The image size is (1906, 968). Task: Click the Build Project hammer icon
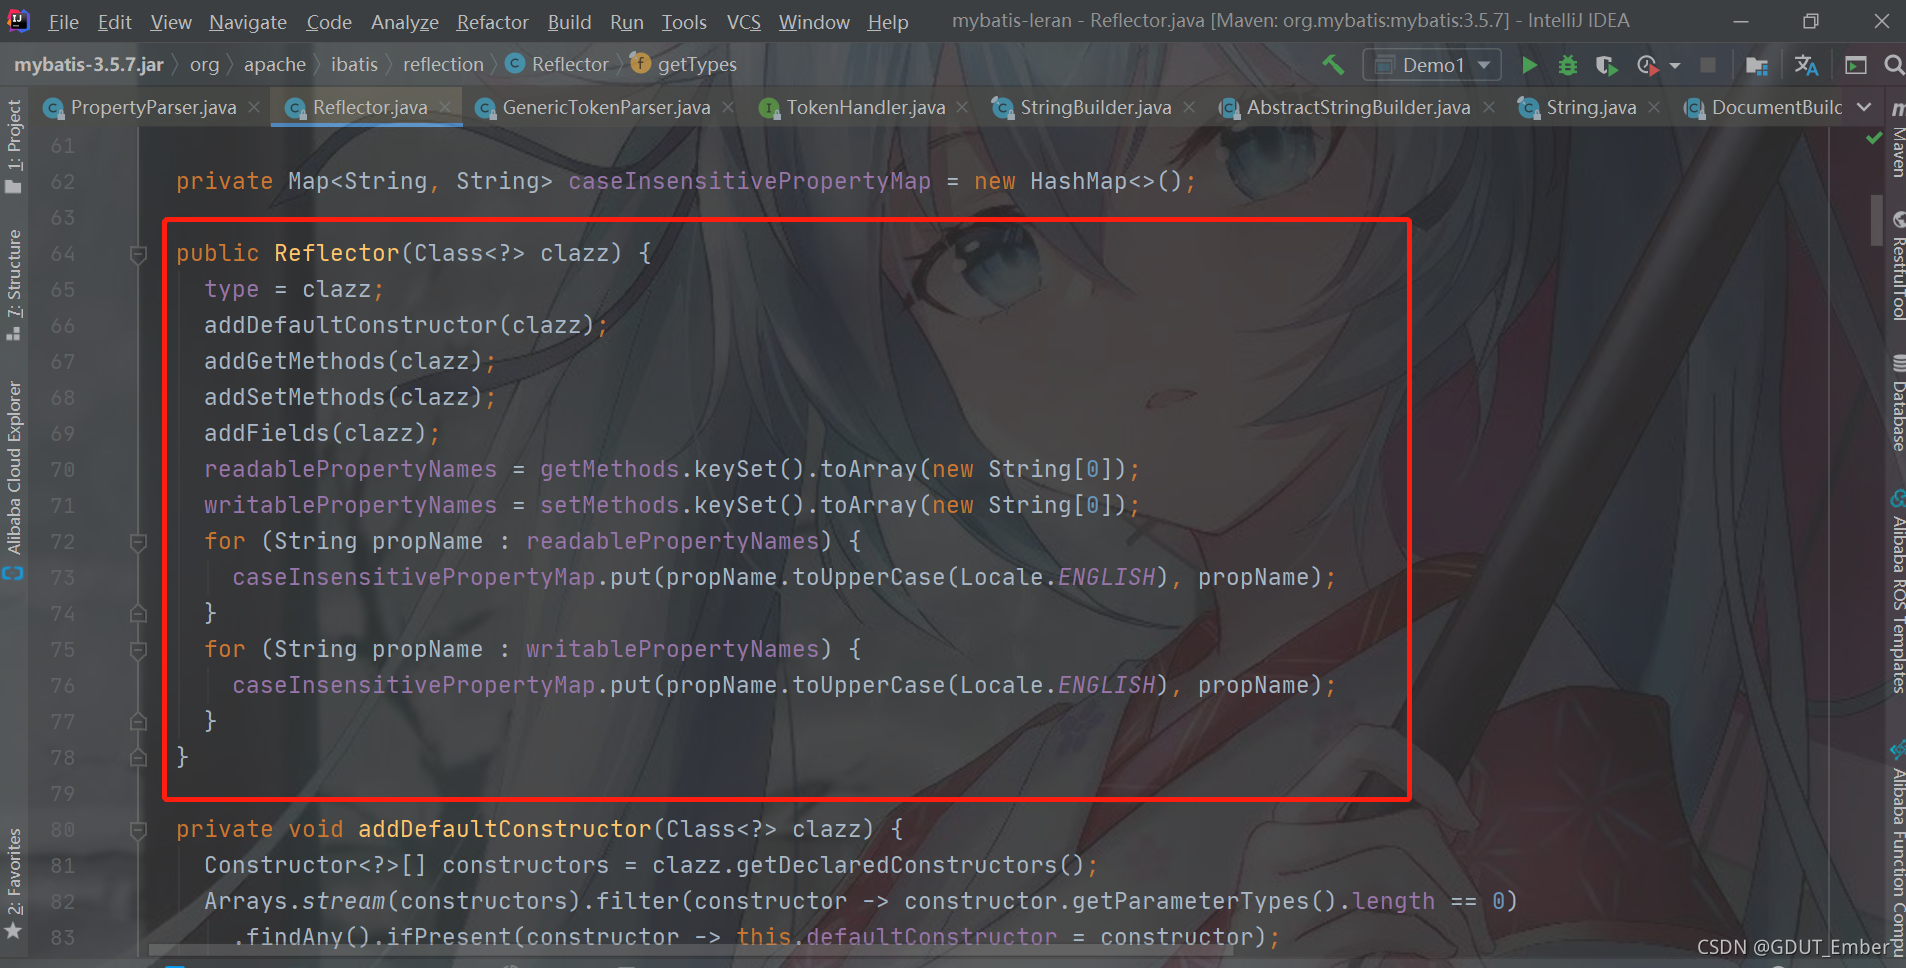coord(1333,65)
